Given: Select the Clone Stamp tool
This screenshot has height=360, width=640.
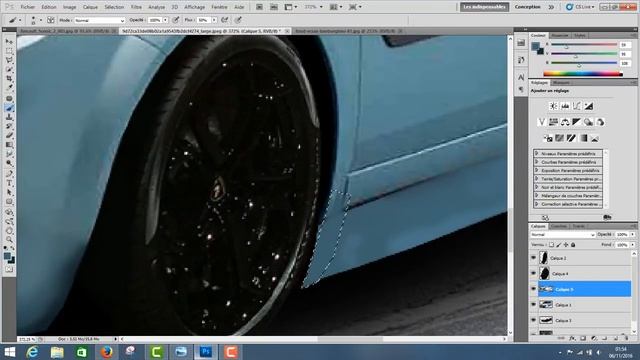Looking at the screenshot, I should [9, 117].
